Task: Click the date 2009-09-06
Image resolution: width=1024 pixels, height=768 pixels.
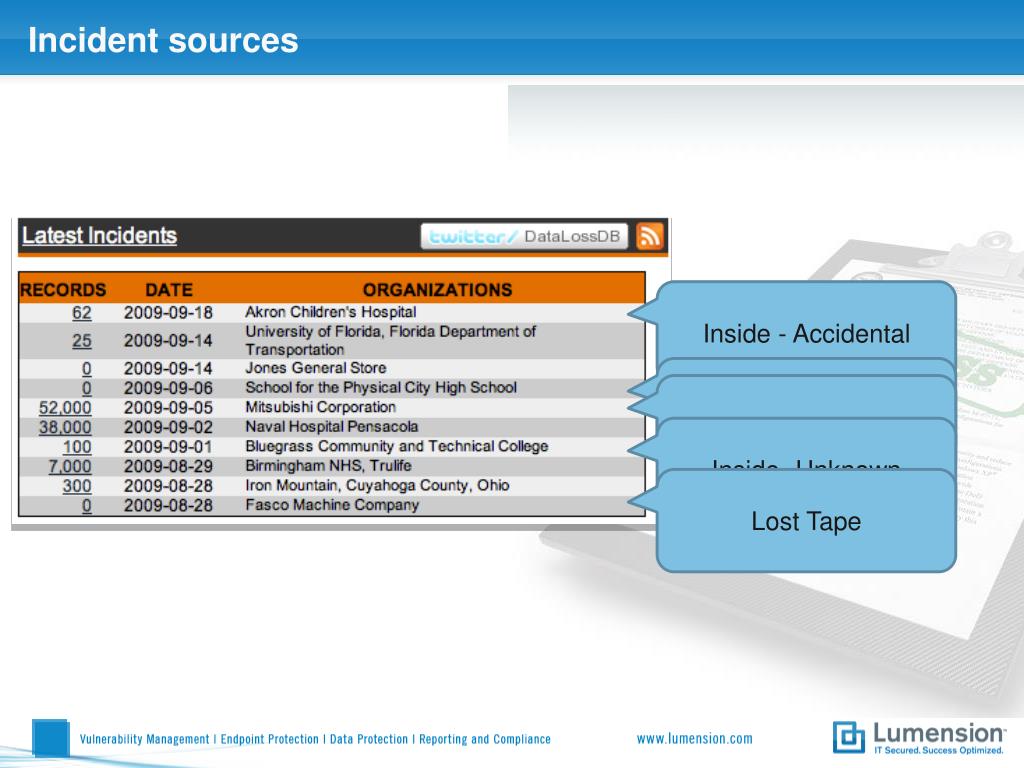Action: pos(168,389)
